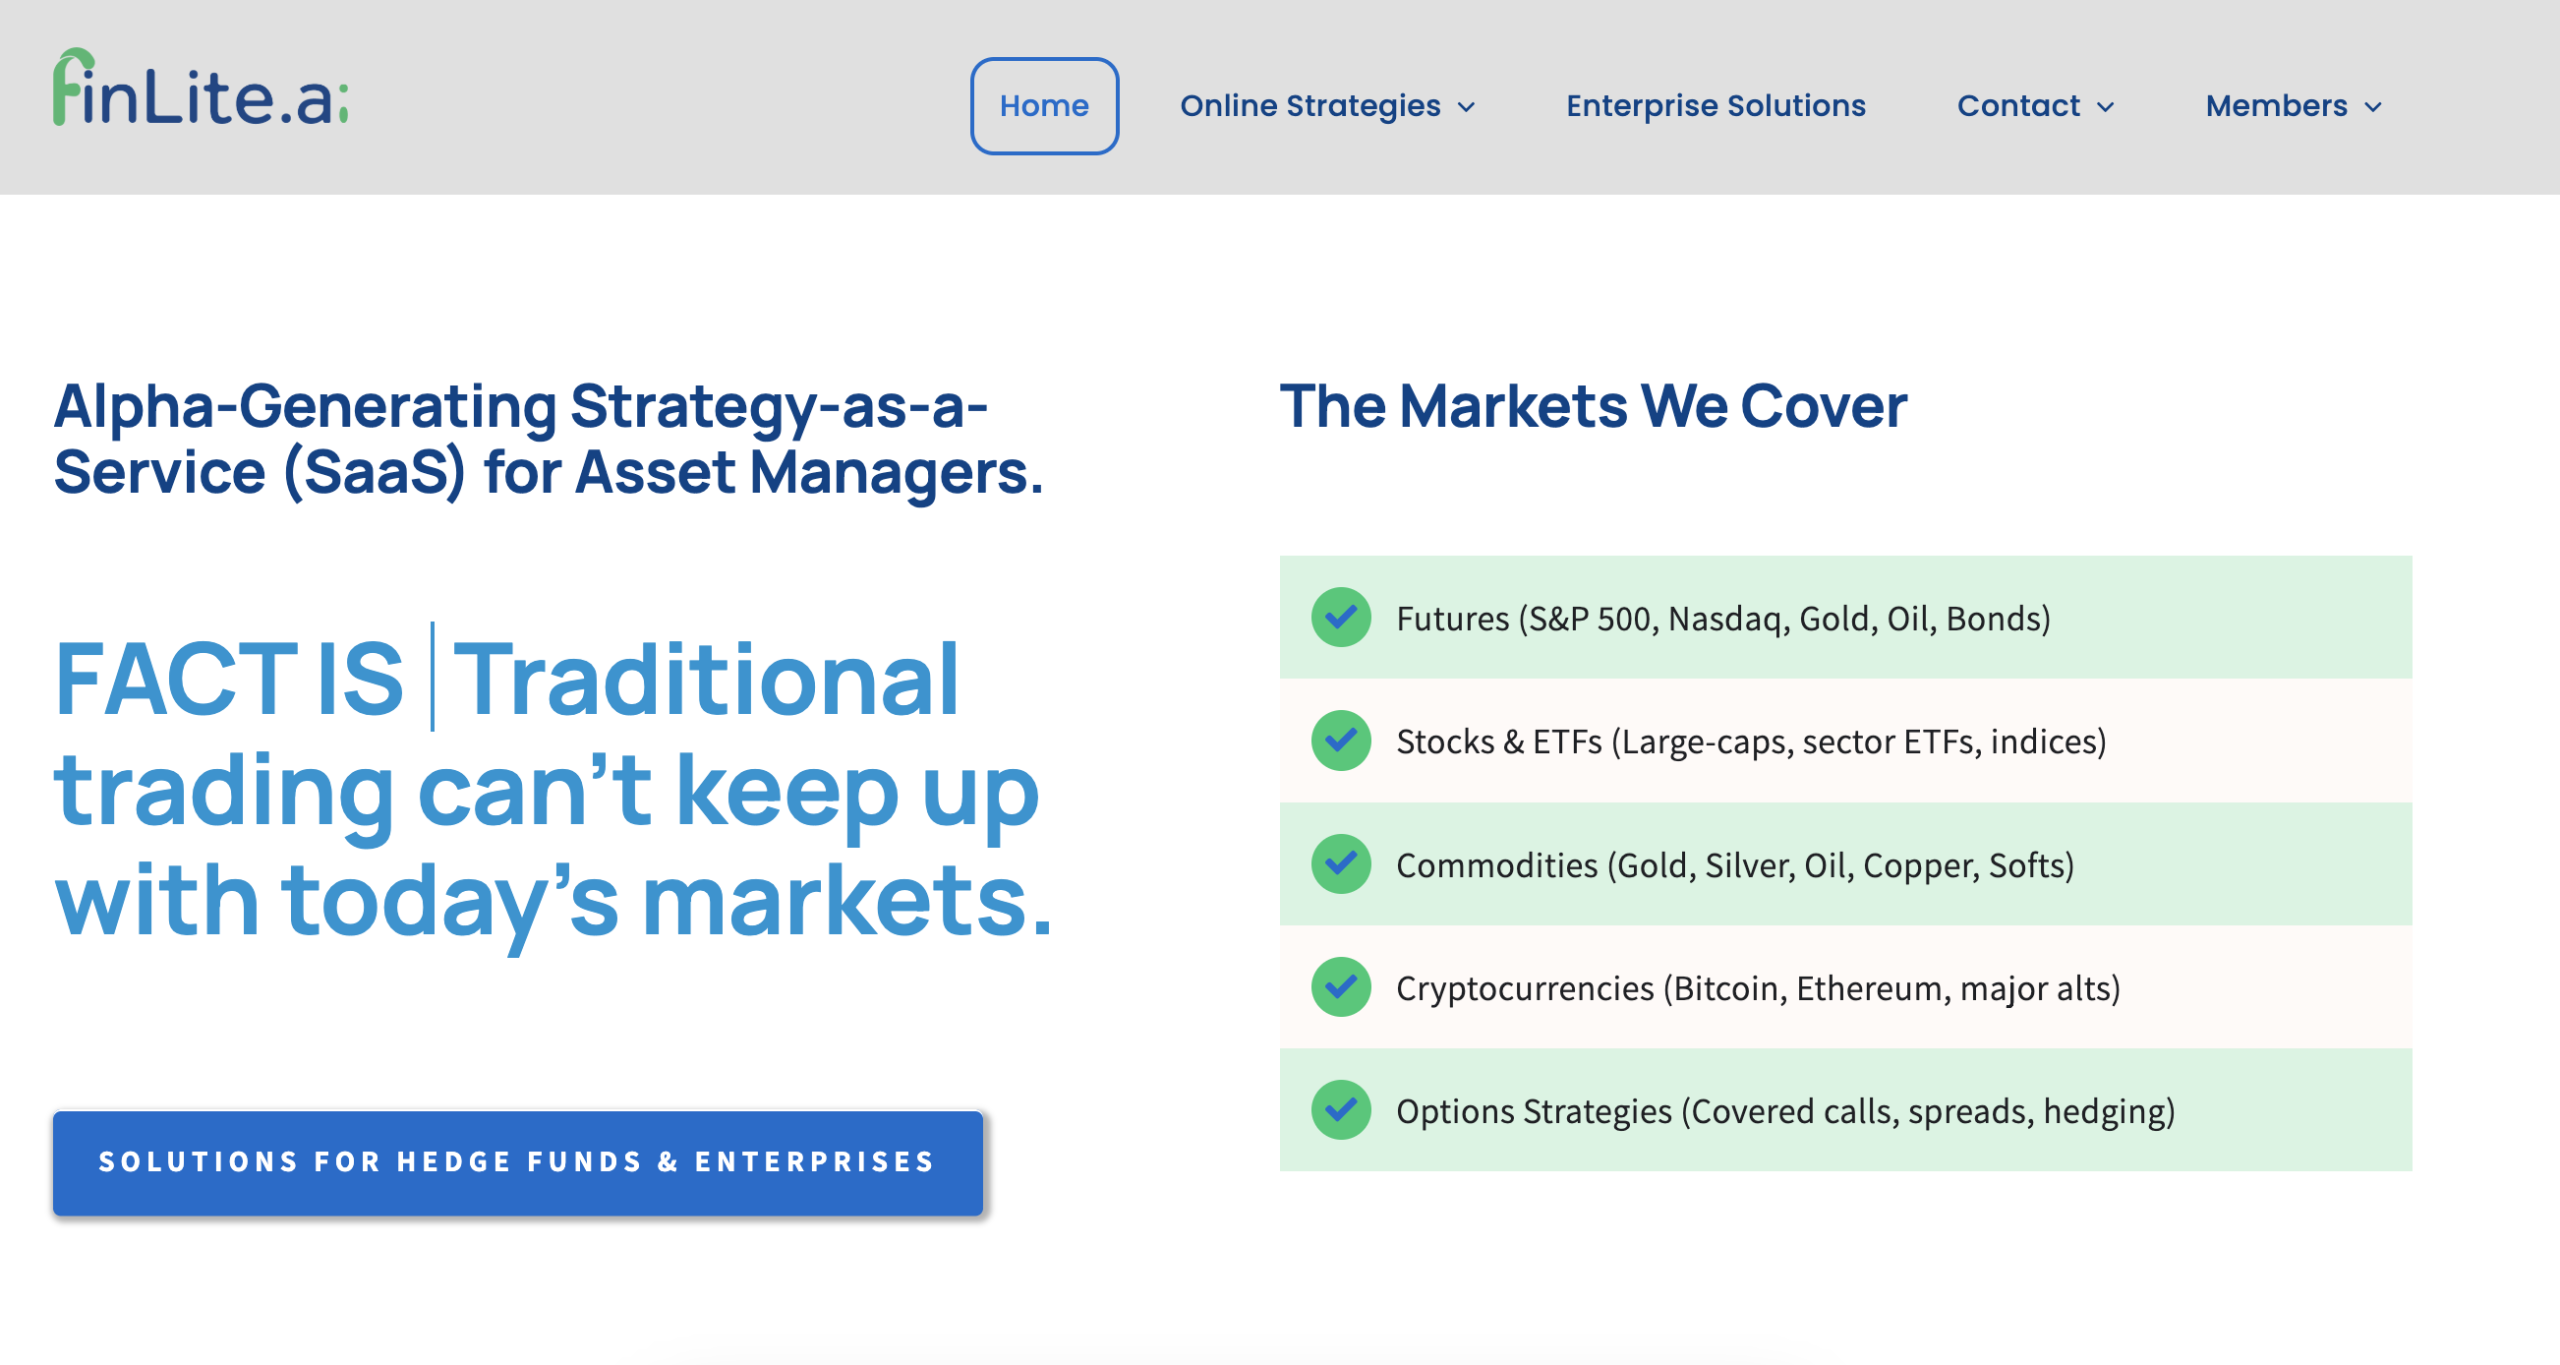Expand the Members menu chevron

pos(2373,107)
